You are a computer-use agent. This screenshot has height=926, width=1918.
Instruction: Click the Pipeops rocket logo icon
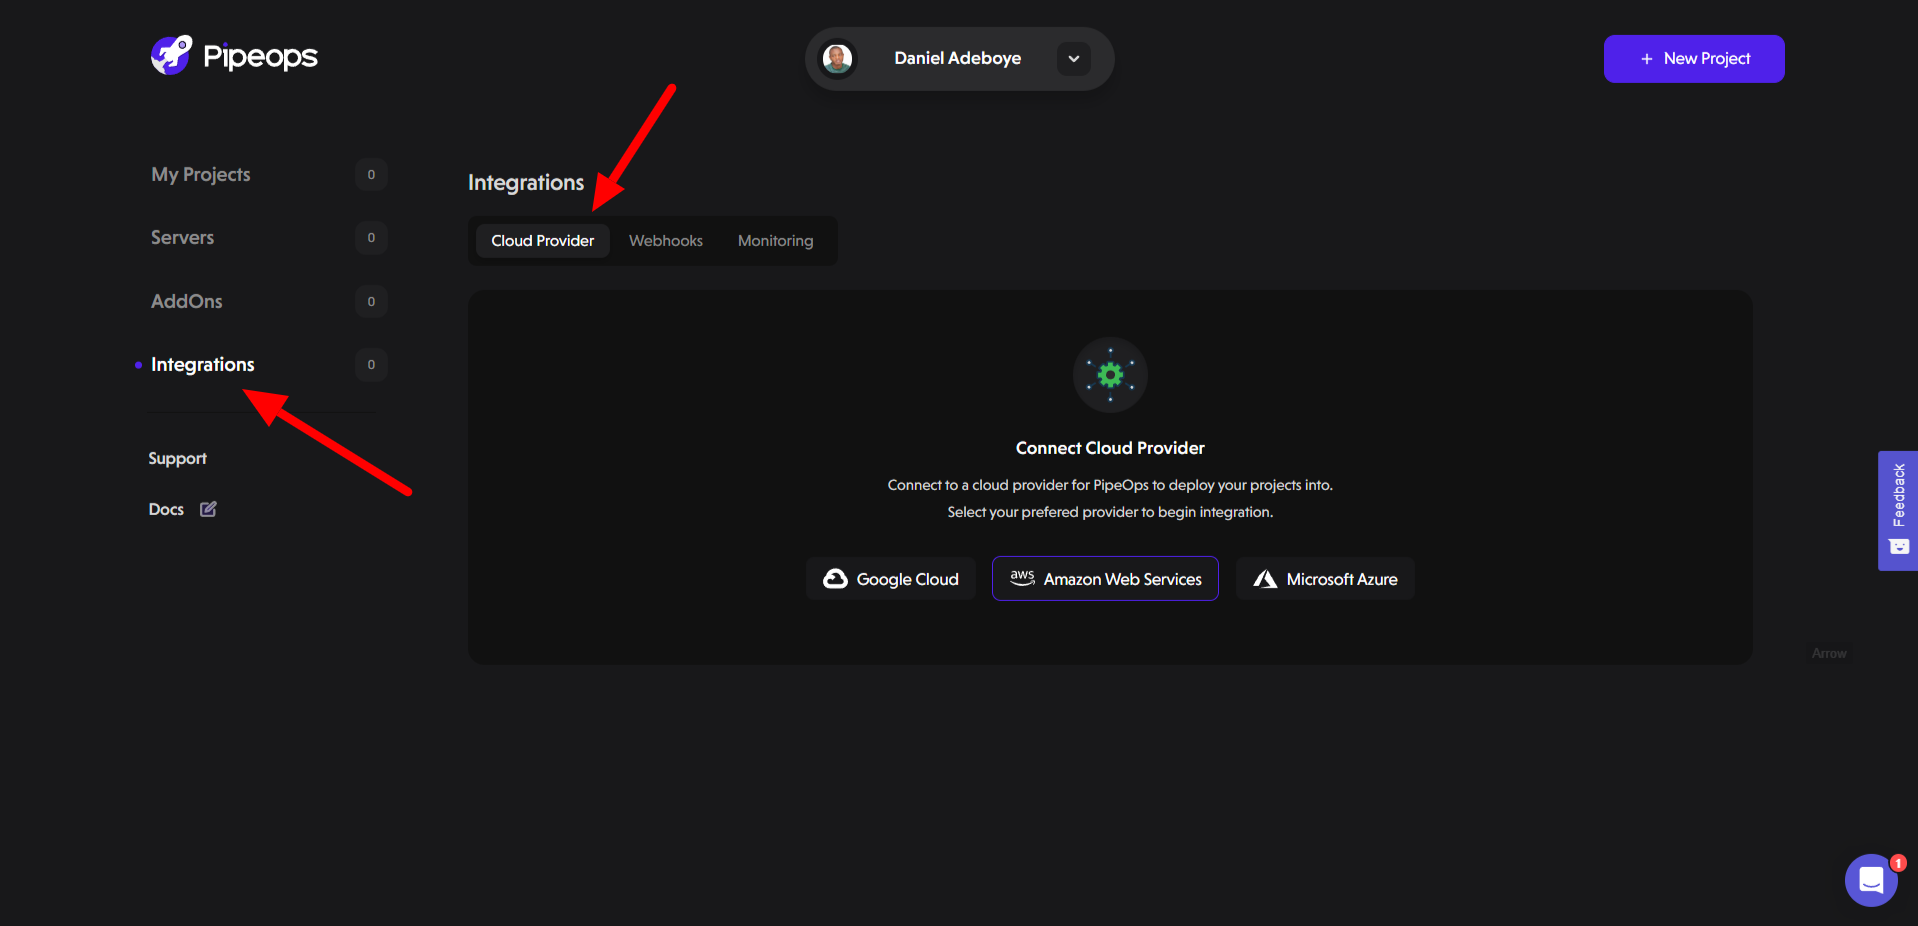(x=171, y=56)
